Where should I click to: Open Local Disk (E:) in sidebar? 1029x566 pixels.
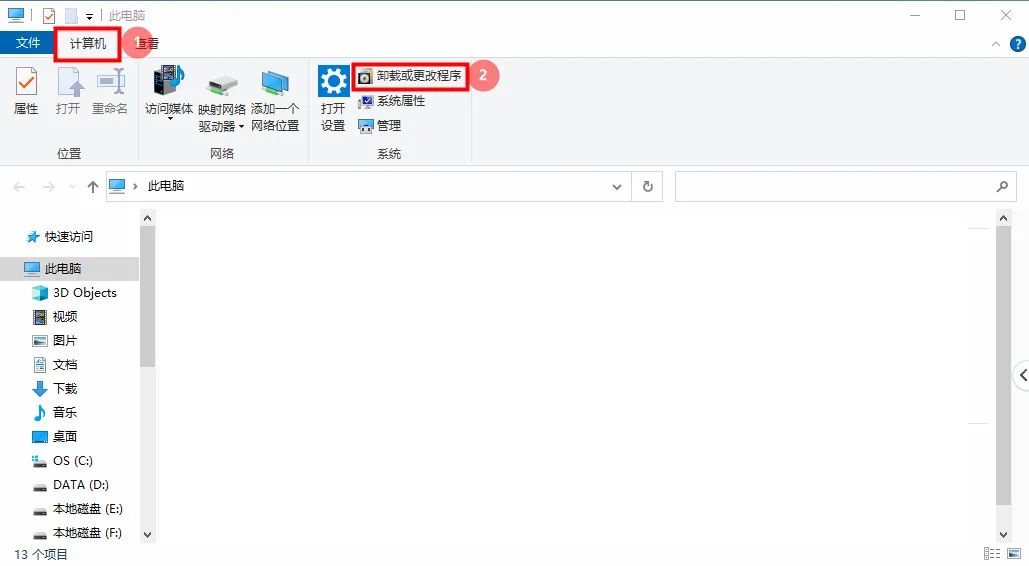click(x=77, y=509)
